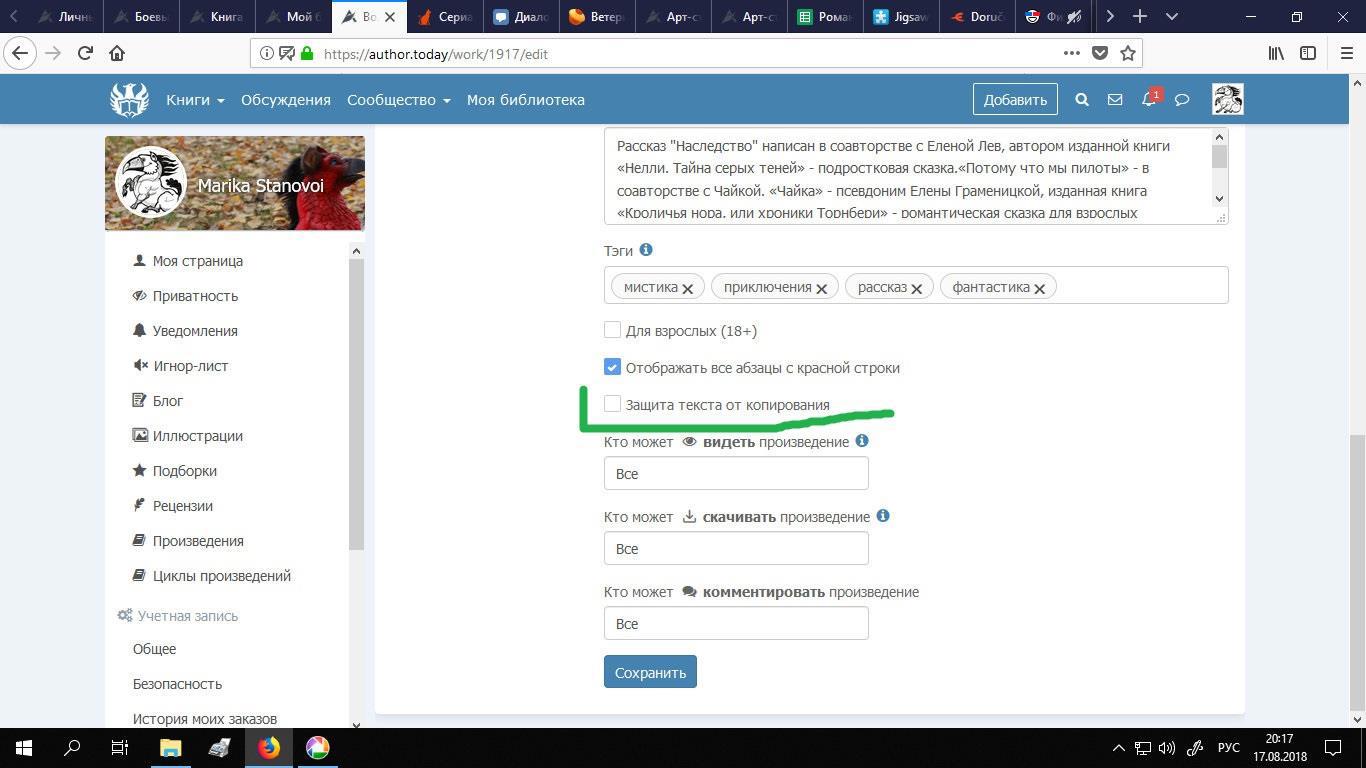Enable Для взрослых (18+) checkbox

coord(613,330)
